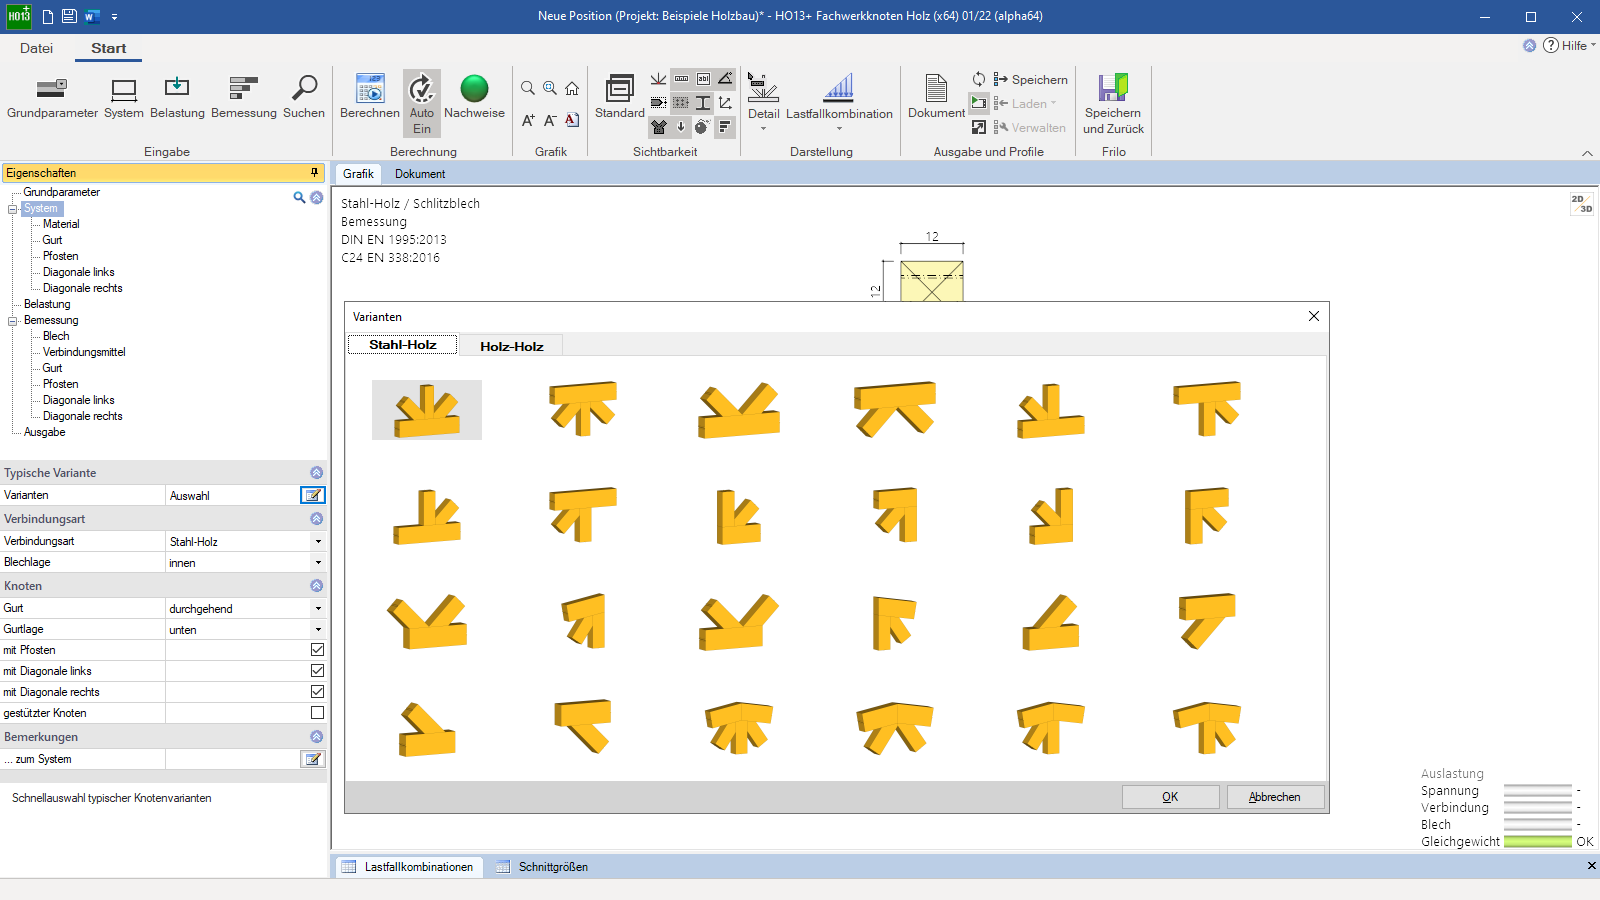Open the Nachweise green status button
The image size is (1600, 900).
474,98
